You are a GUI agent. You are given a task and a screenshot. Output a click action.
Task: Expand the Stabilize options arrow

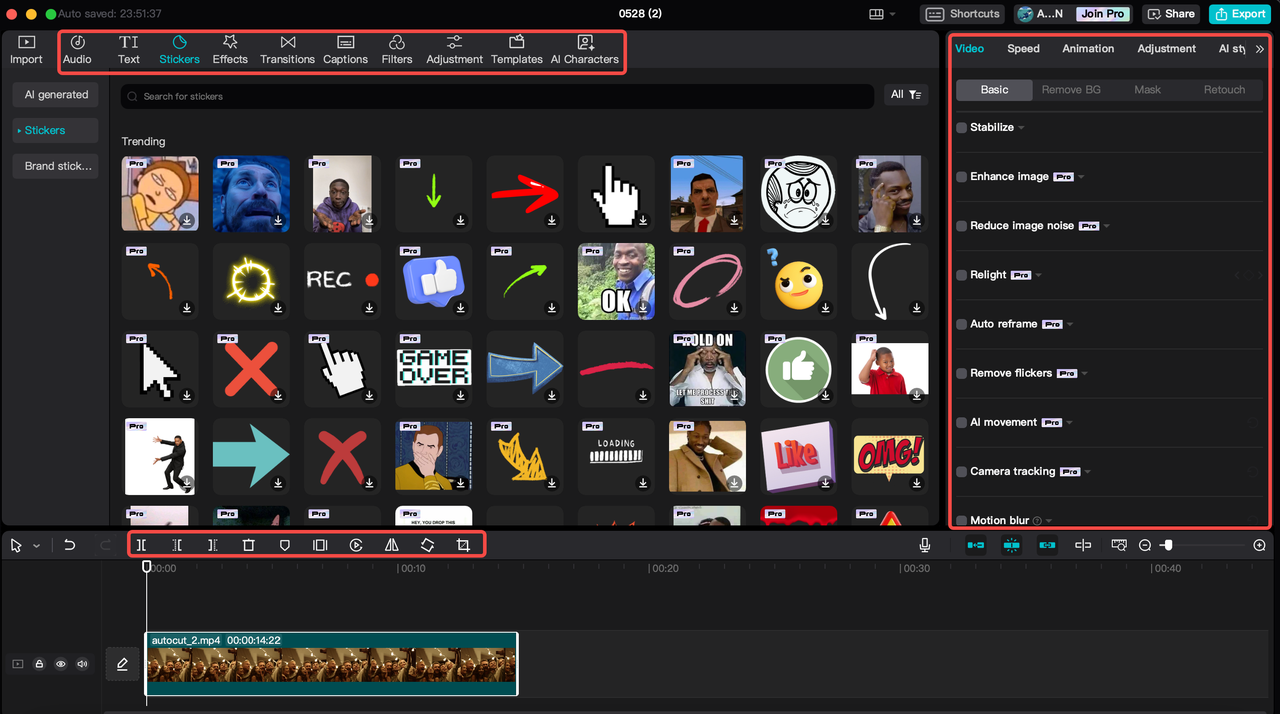pyautogui.click(x=1021, y=128)
